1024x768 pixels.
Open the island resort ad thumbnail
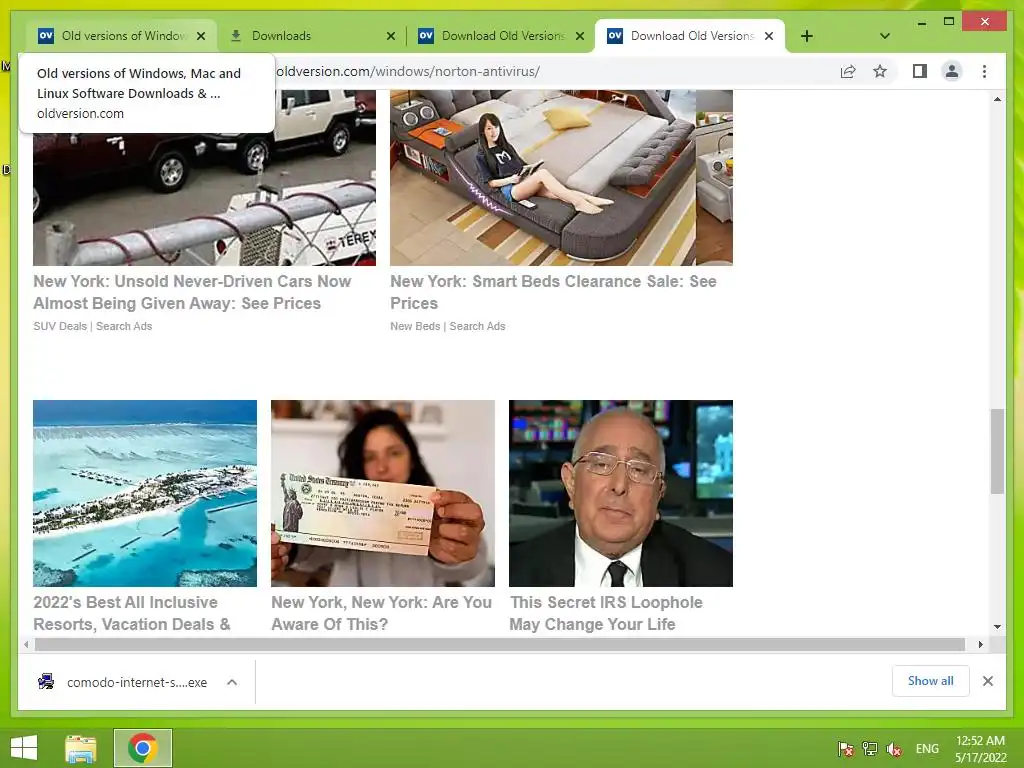click(x=145, y=493)
